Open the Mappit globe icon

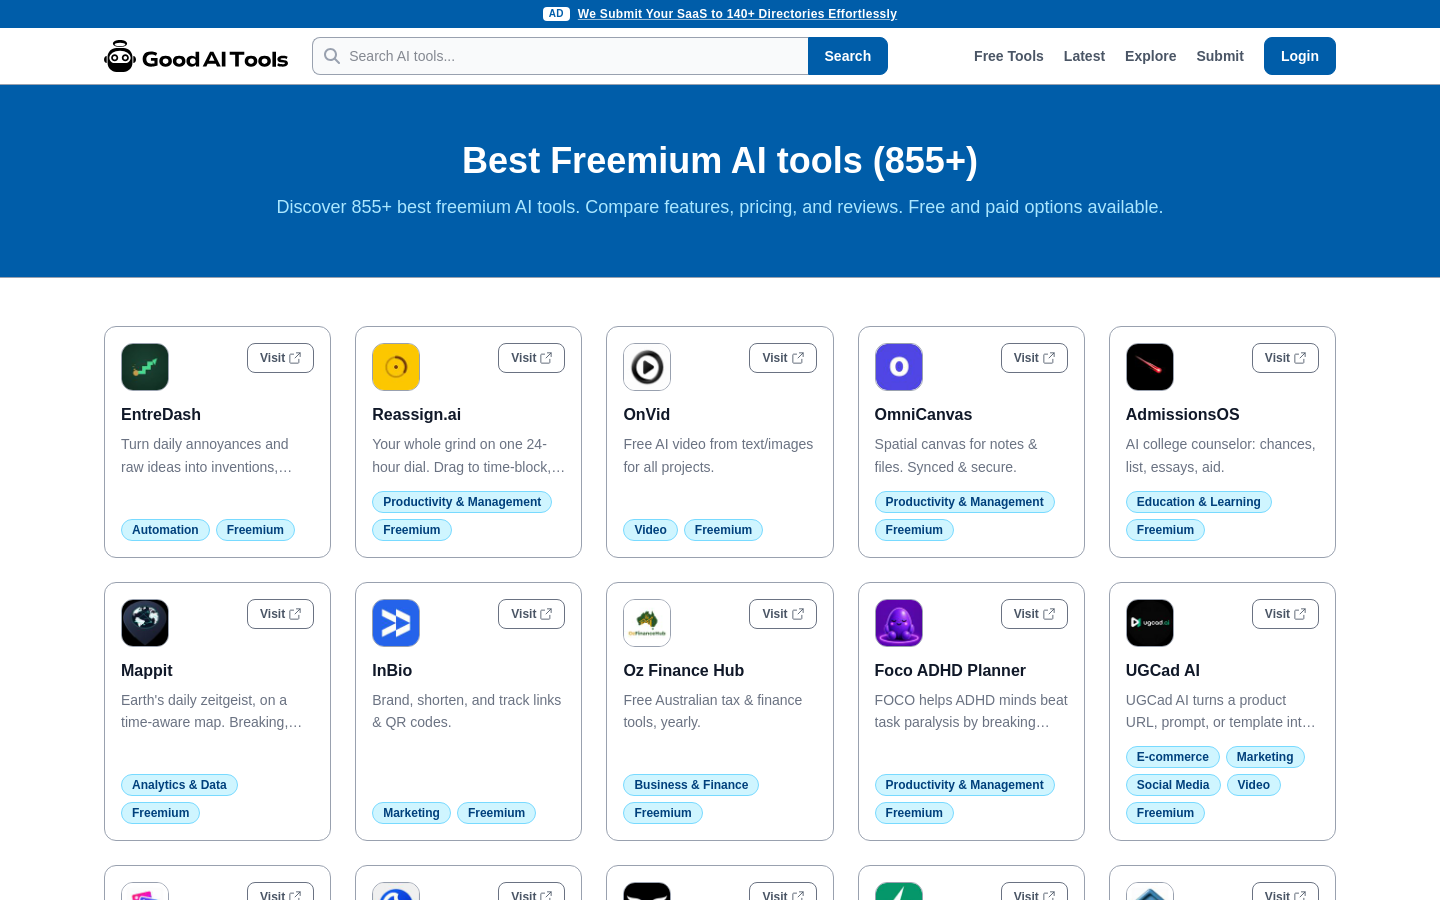145,623
